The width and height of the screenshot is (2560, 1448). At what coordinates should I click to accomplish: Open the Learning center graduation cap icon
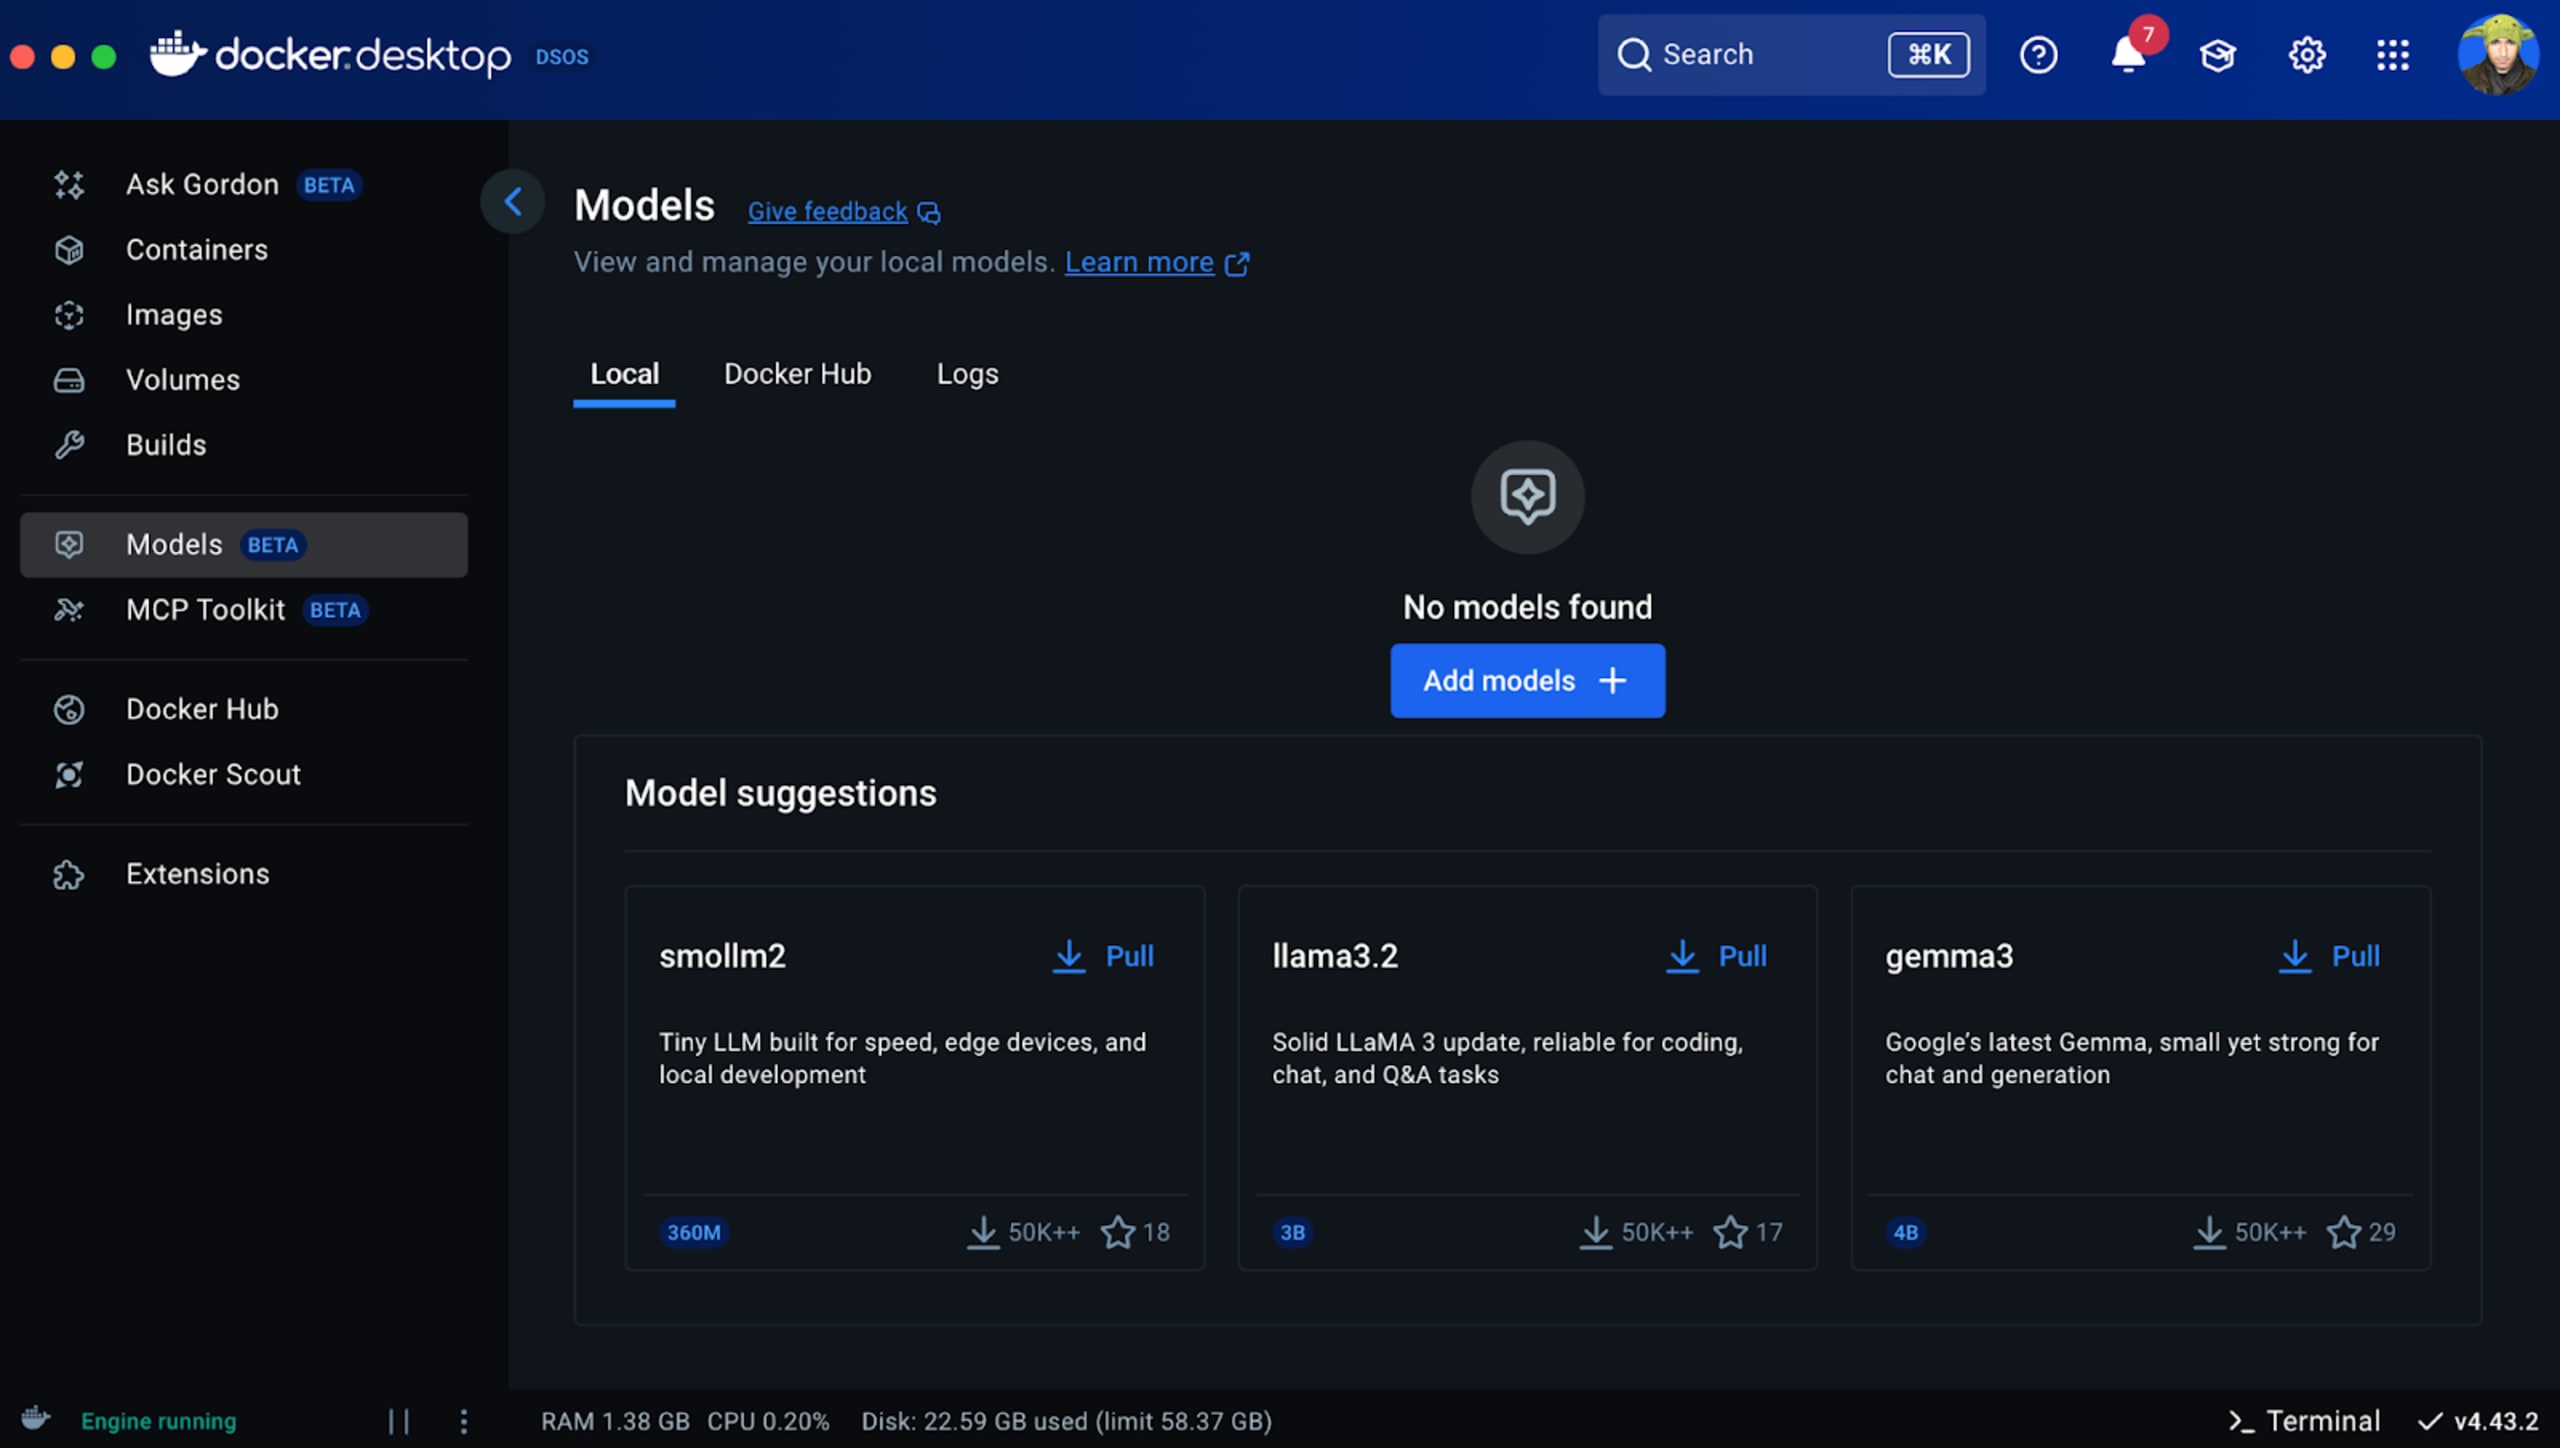pos(2217,55)
